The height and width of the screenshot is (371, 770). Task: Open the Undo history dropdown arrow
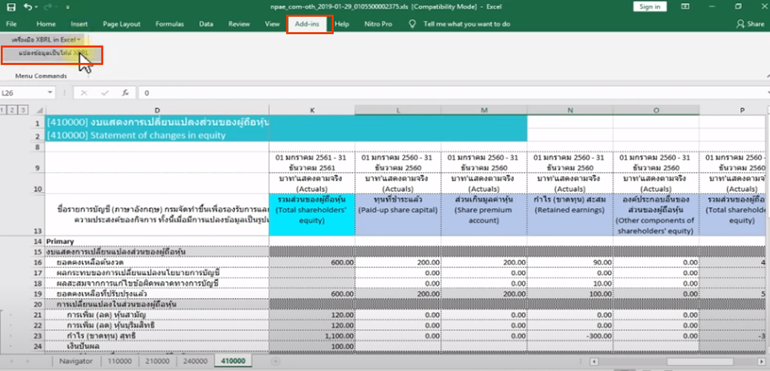(36, 7)
